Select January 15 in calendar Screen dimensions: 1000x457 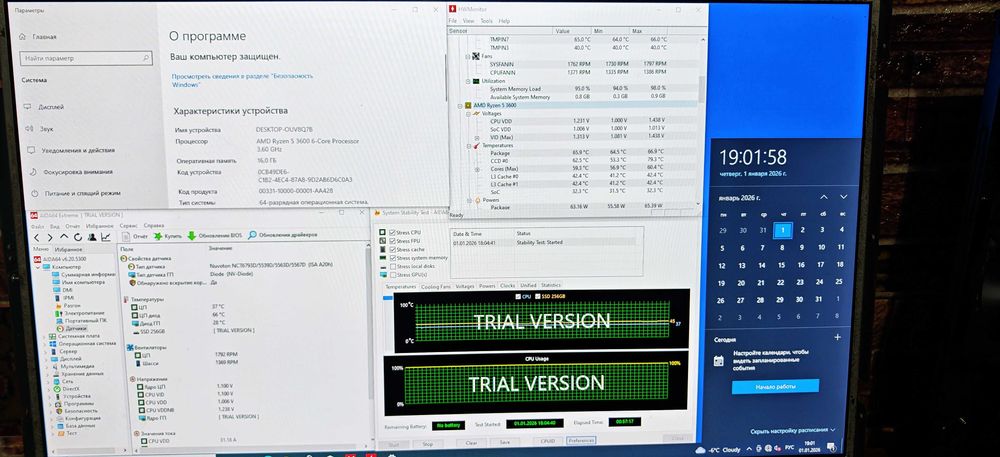click(x=781, y=265)
